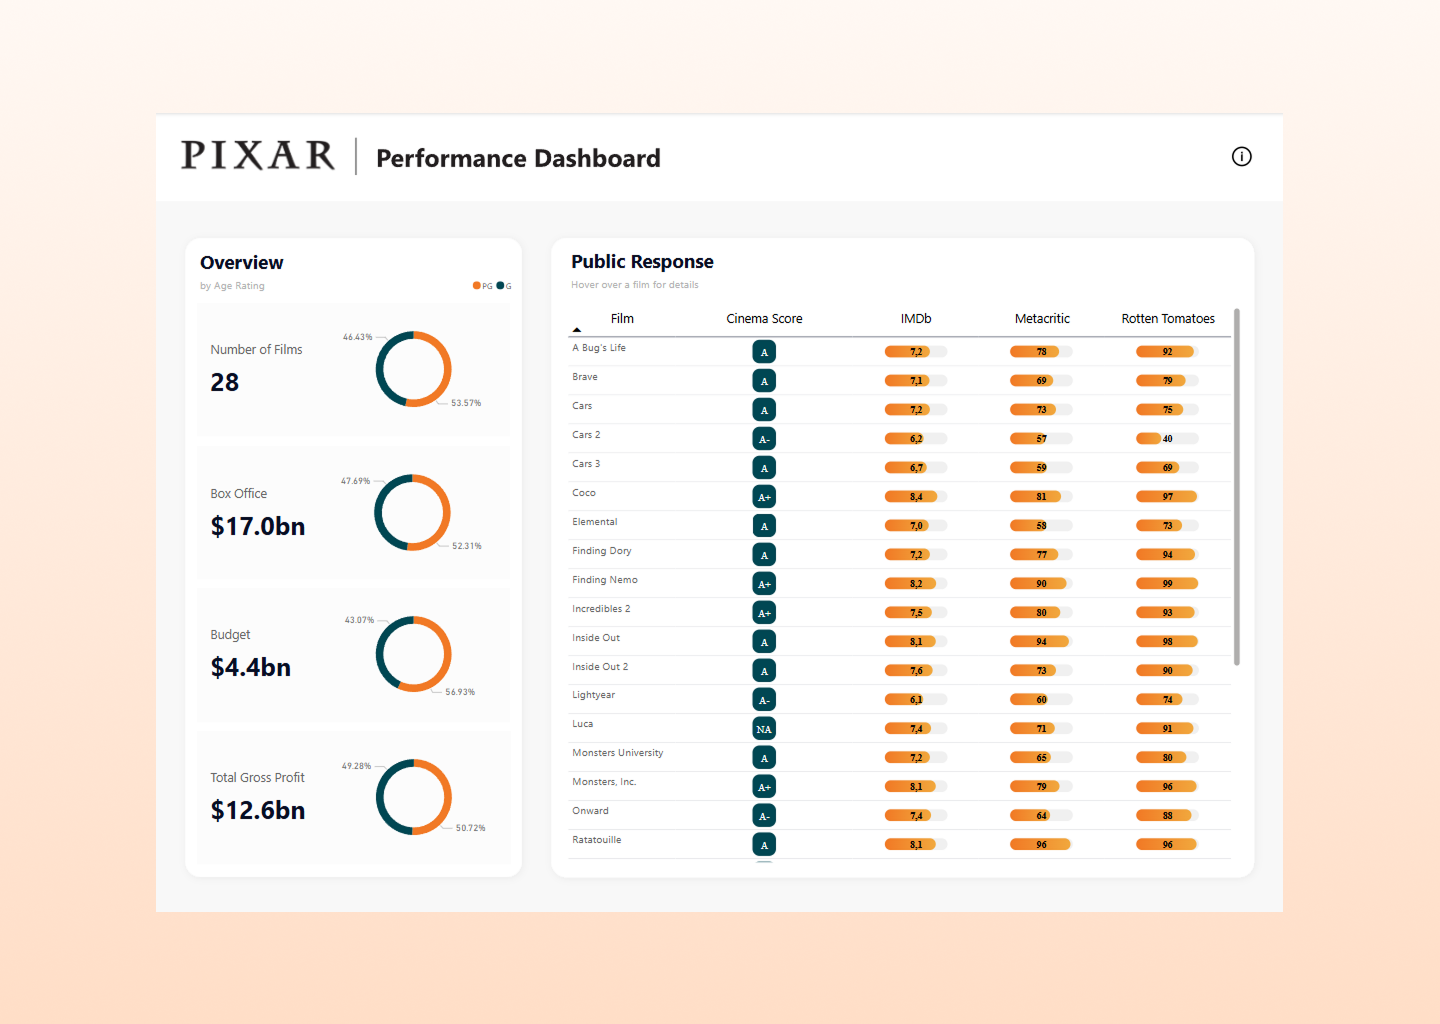Click Cars 3 Cinema Score badge

click(764, 468)
